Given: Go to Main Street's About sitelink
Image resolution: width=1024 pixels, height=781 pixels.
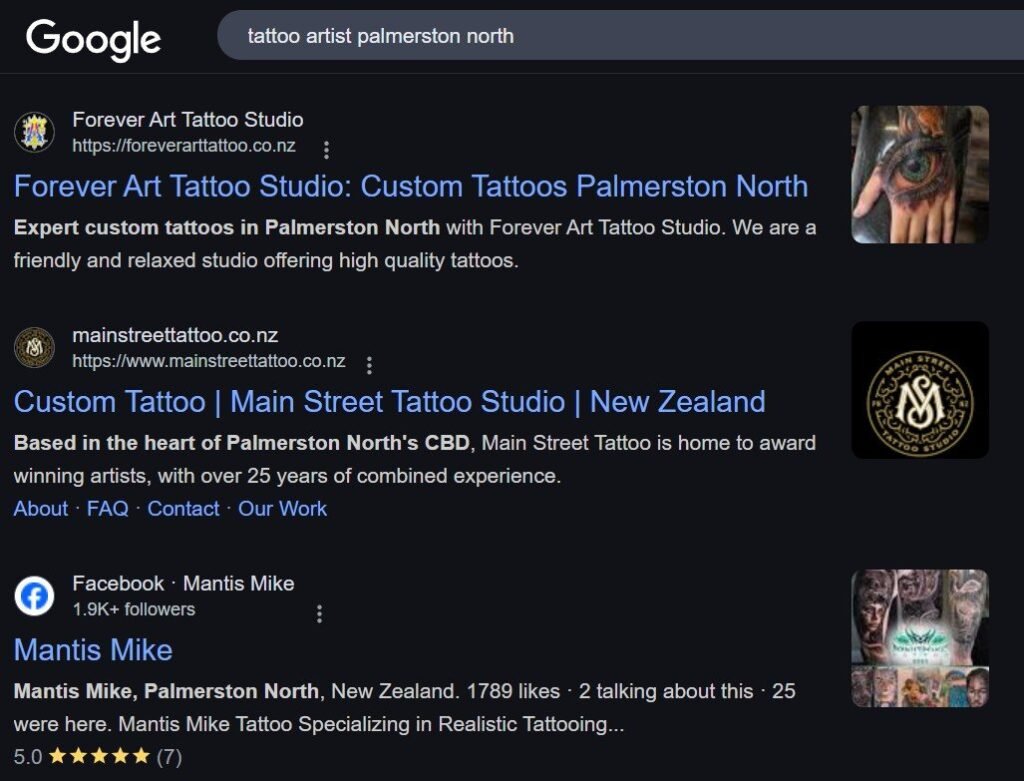Looking at the screenshot, I should [x=41, y=508].
